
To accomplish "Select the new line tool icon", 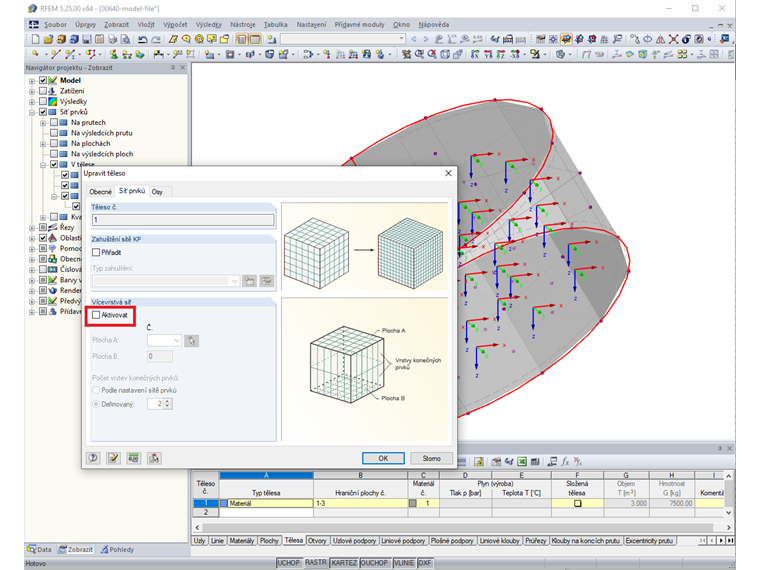I will tap(56, 54).
